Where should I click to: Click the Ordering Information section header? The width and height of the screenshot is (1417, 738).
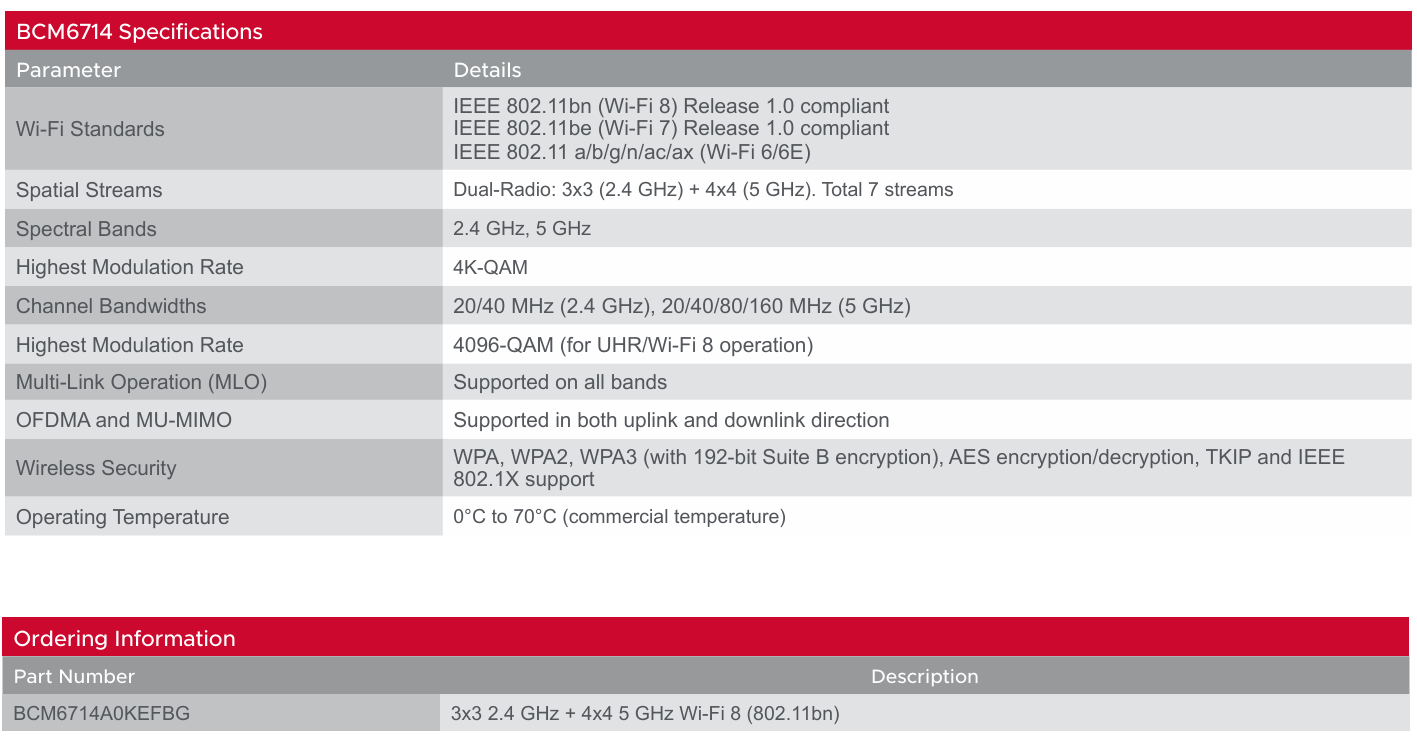click(x=125, y=638)
